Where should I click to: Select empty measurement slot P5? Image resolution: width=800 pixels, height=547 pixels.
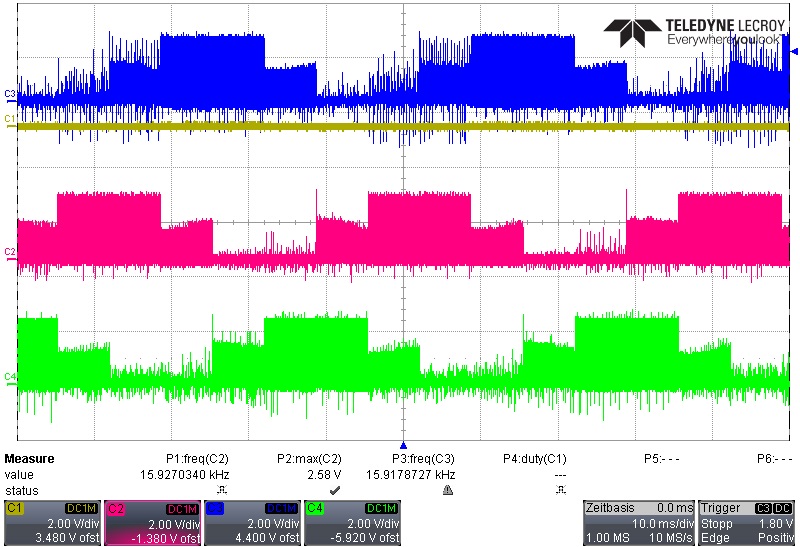click(x=661, y=459)
